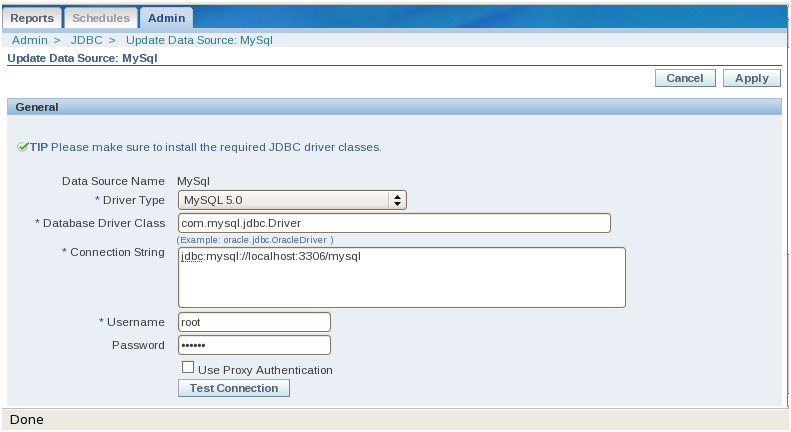The height and width of the screenshot is (432, 791).
Task: Go to Admin in the breadcrumb
Action: [29, 40]
